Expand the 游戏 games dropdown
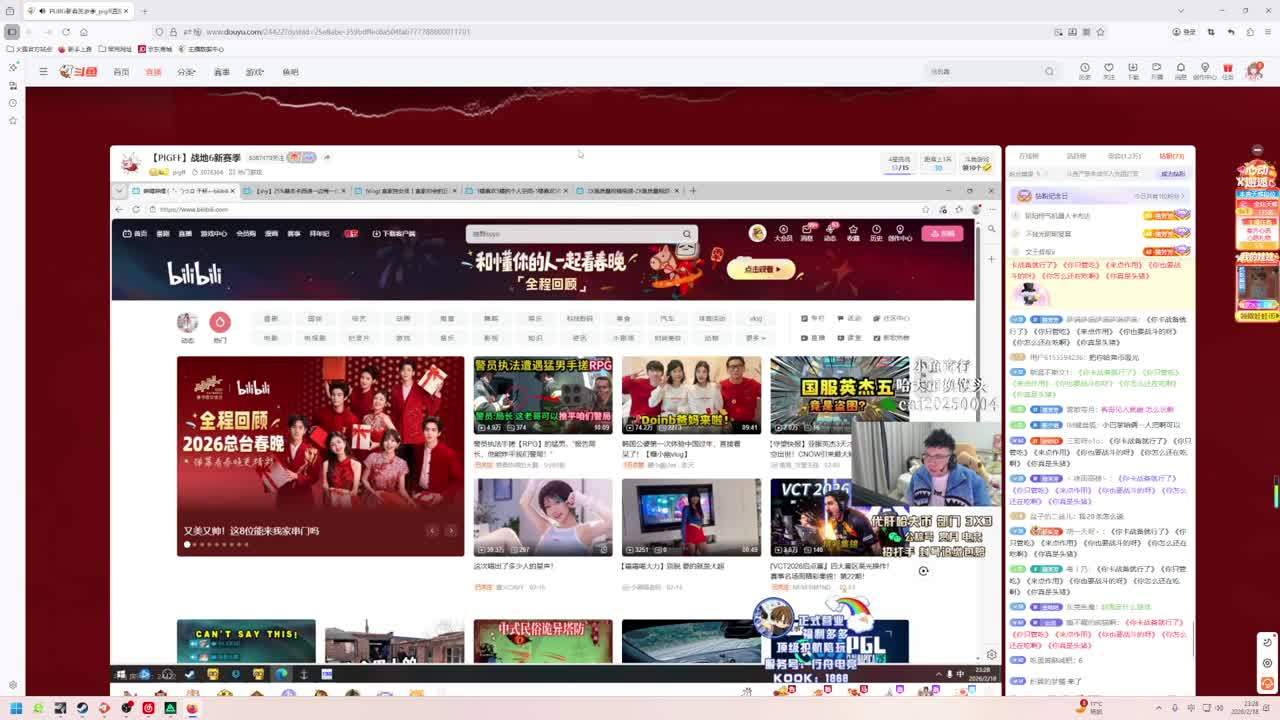This screenshot has height=720, width=1280. click(x=255, y=72)
